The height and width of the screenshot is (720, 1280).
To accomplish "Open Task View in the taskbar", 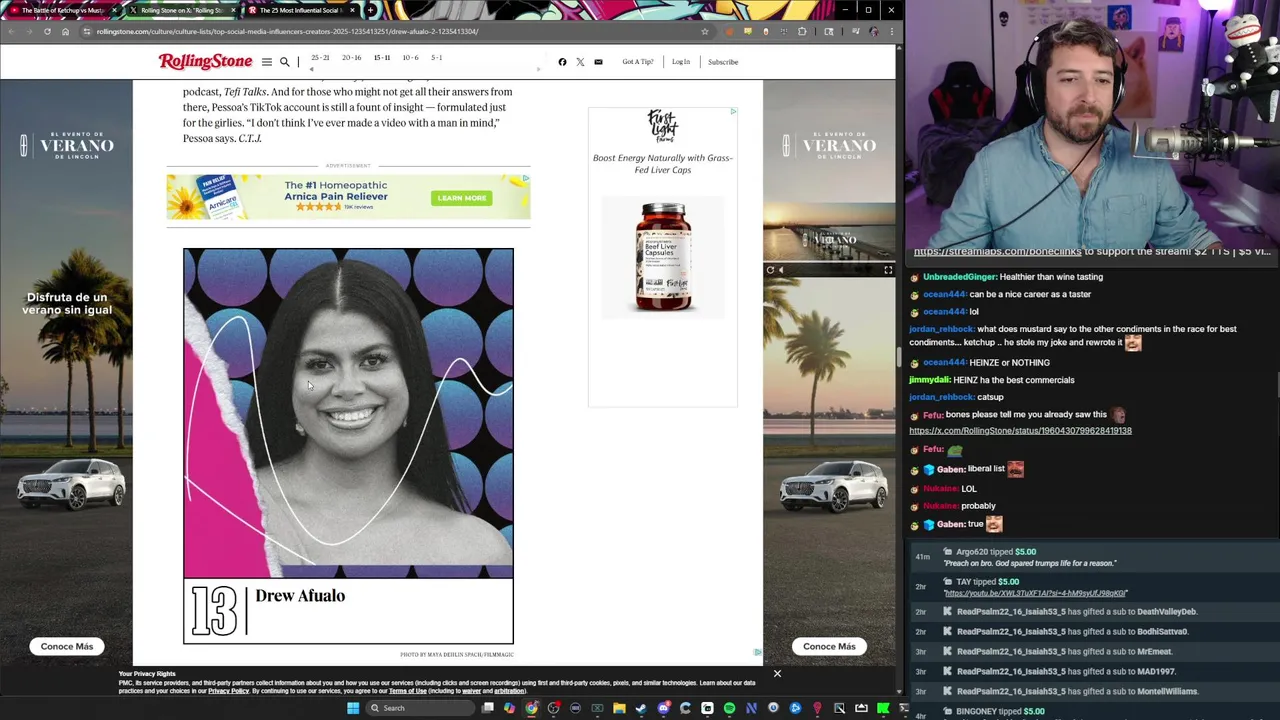I will (487, 708).
